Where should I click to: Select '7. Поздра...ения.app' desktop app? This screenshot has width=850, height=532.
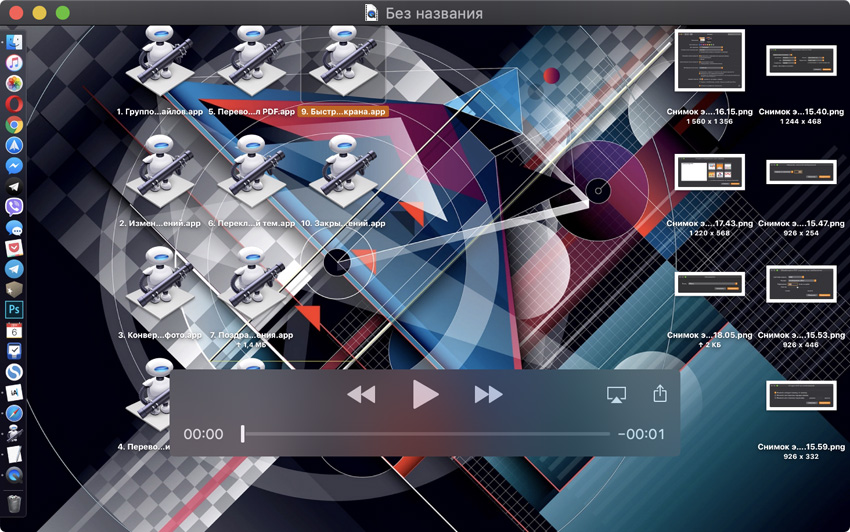251,283
